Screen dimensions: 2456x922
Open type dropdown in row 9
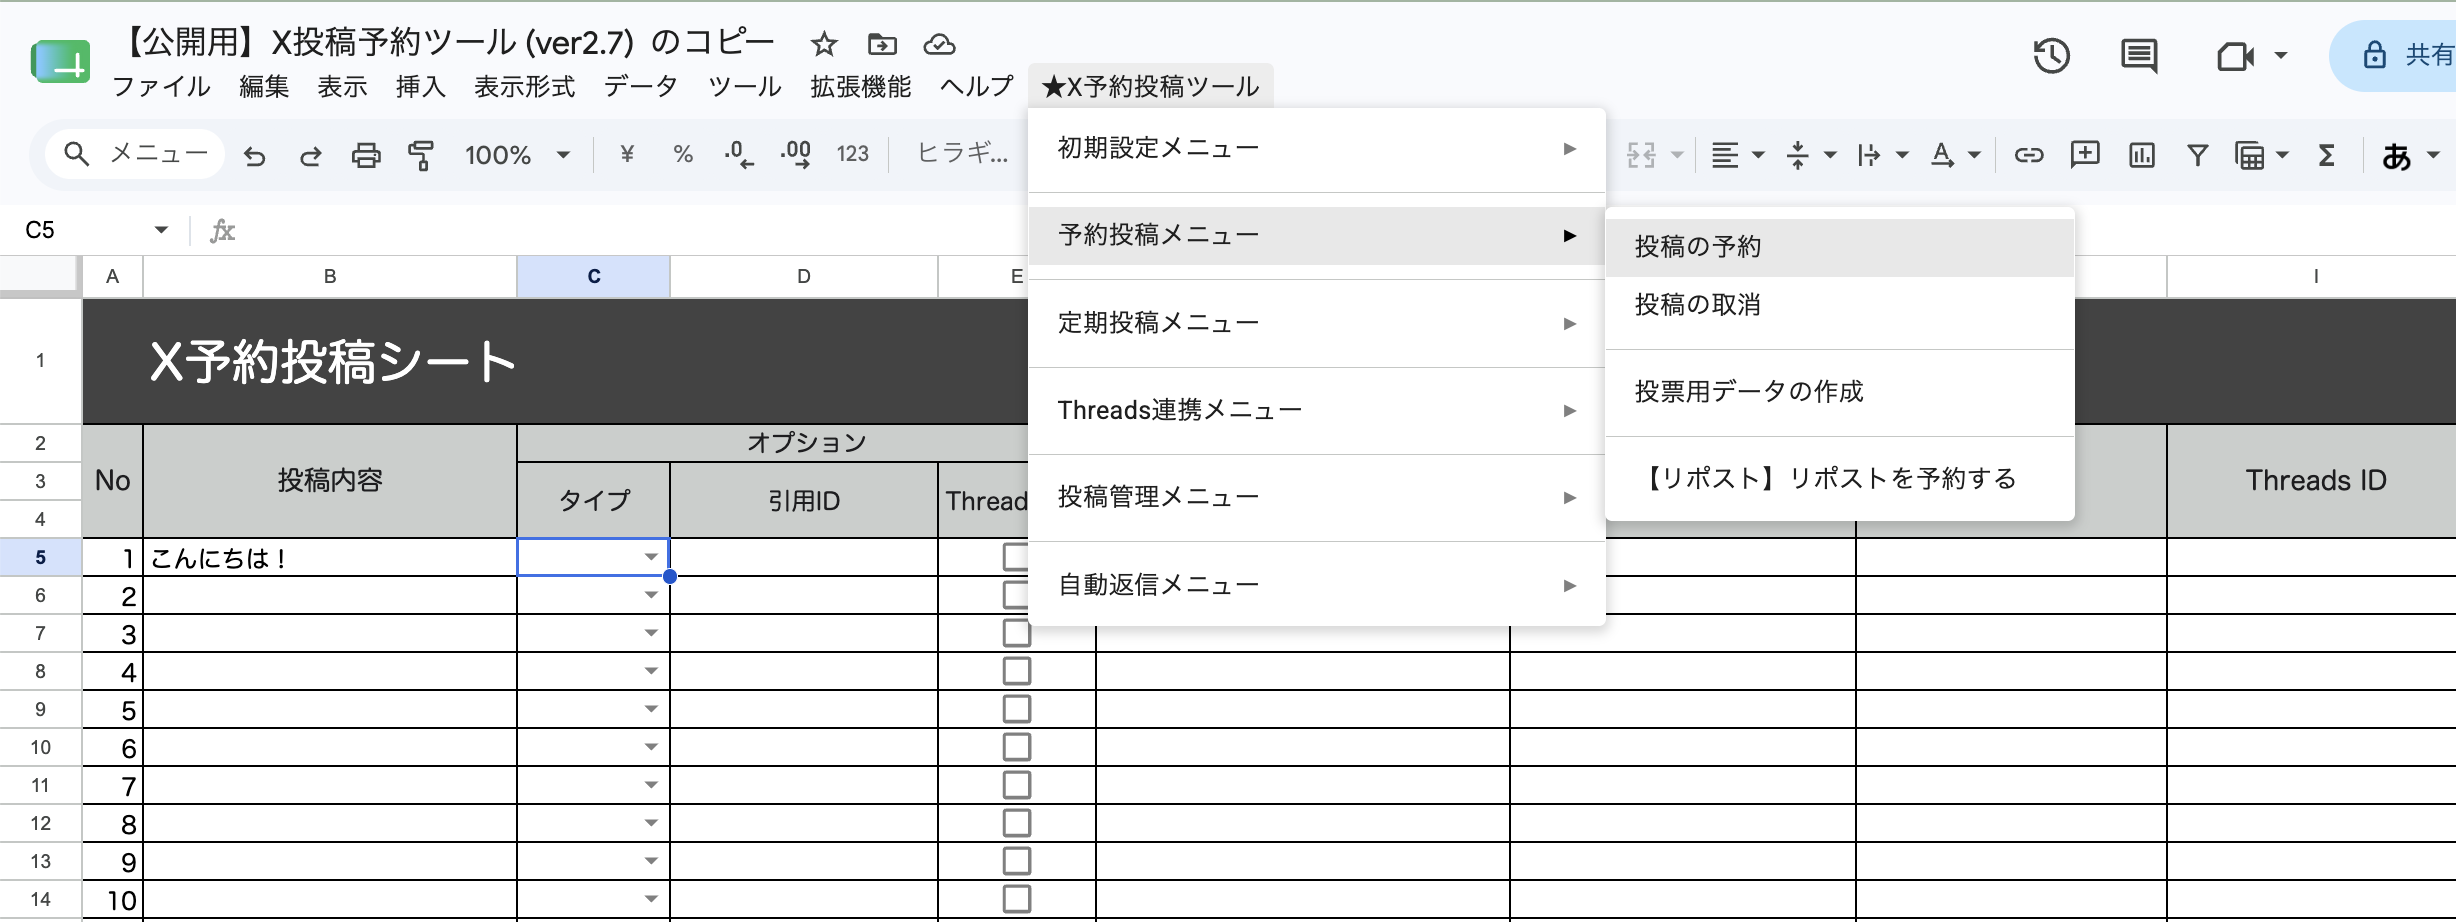(x=651, y=709)
